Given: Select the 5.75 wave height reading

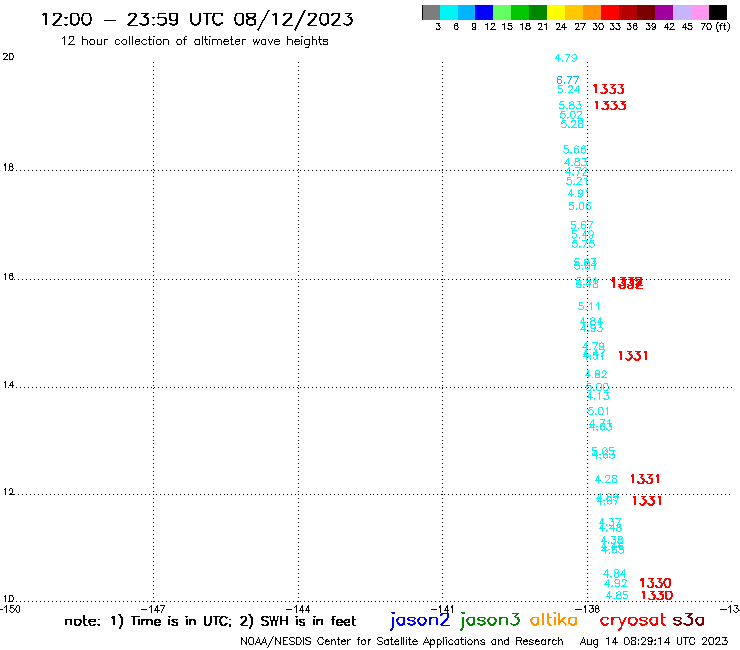Looking at the screenshot, I should (x=583, y=244).
